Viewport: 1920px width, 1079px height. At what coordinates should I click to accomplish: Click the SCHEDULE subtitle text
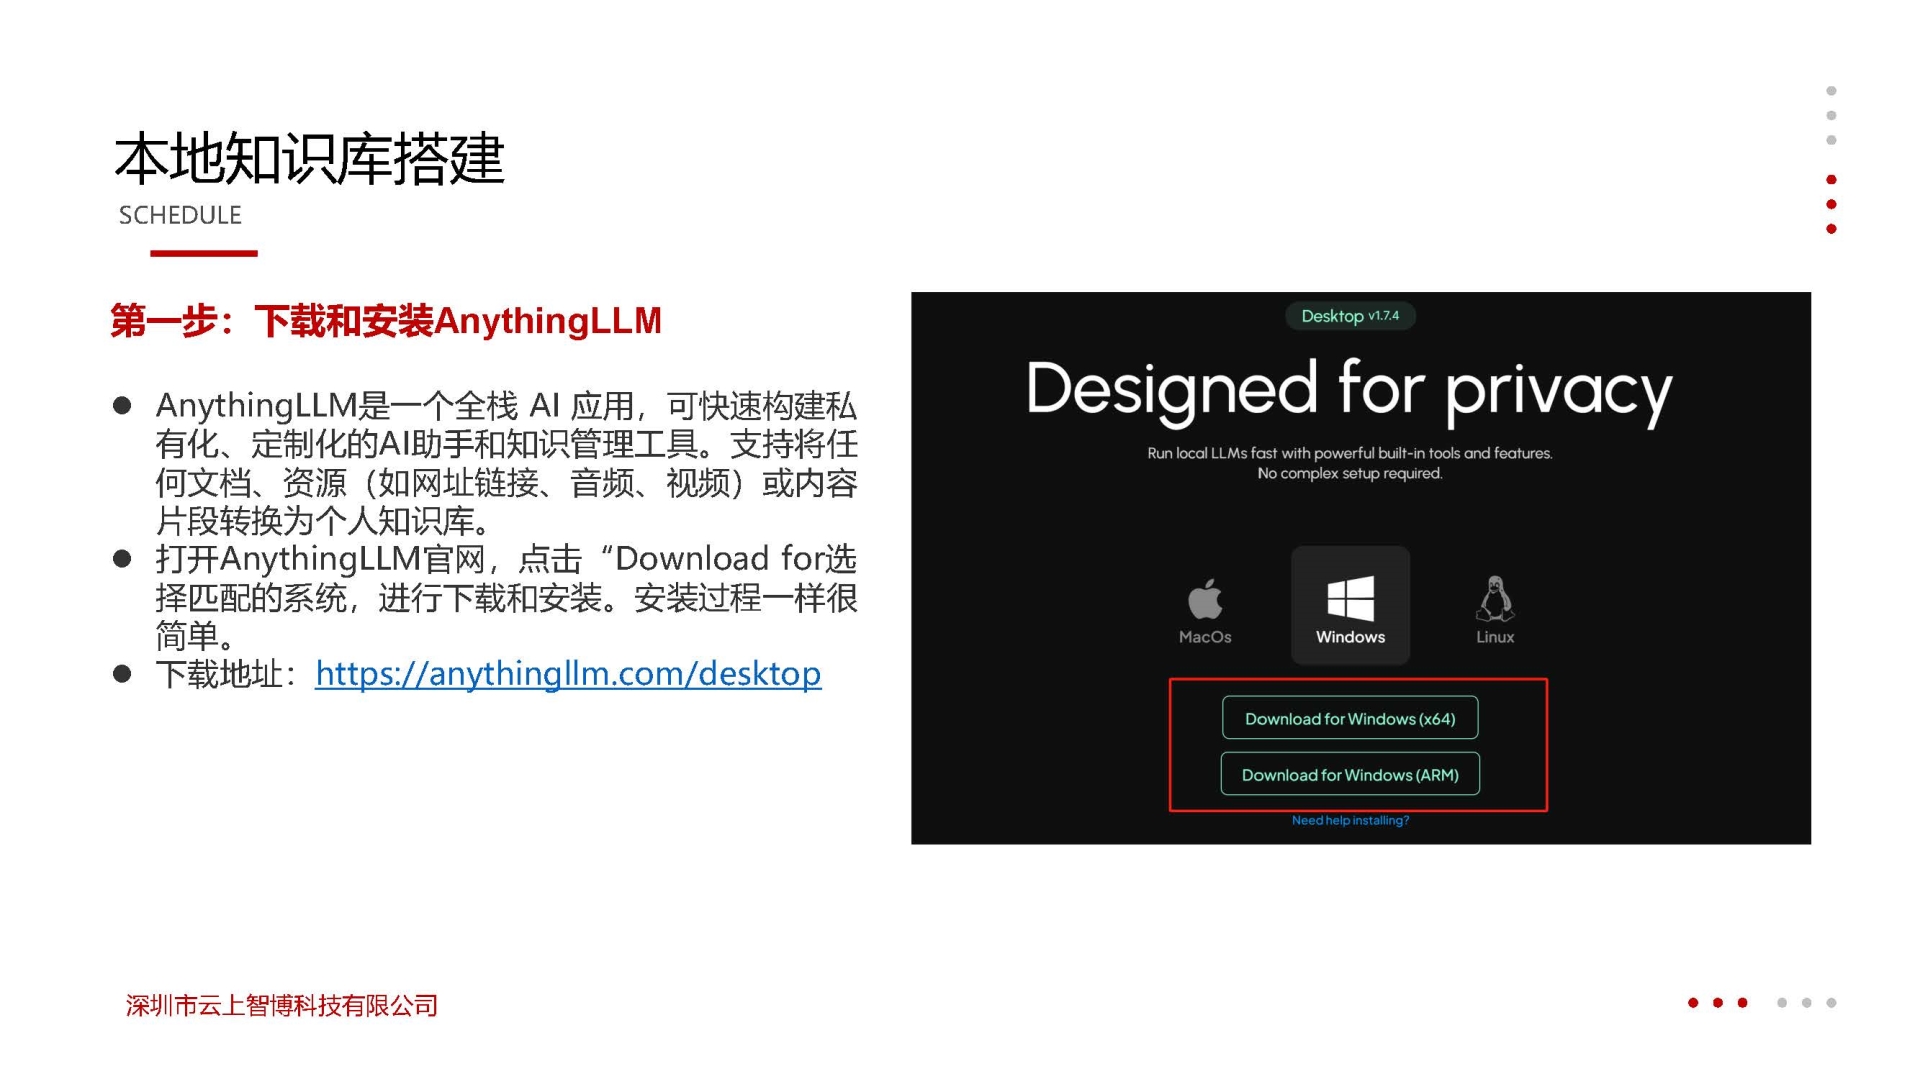[x=180, y=215]
